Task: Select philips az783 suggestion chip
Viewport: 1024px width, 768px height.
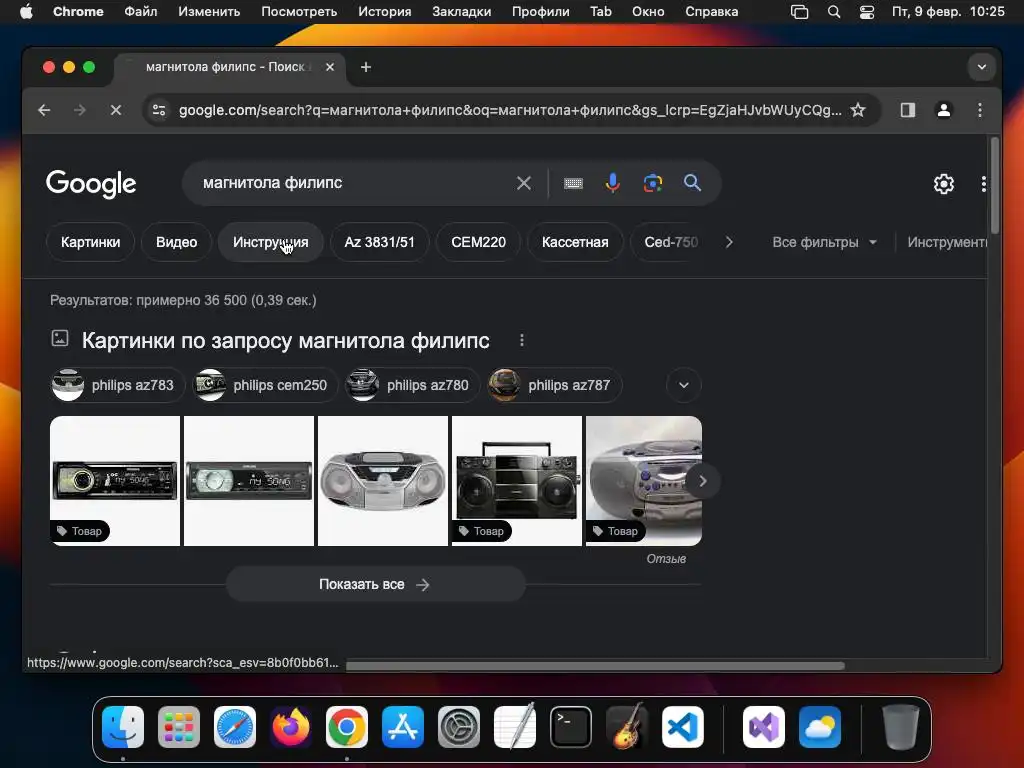Action: [x=118, y=385]
